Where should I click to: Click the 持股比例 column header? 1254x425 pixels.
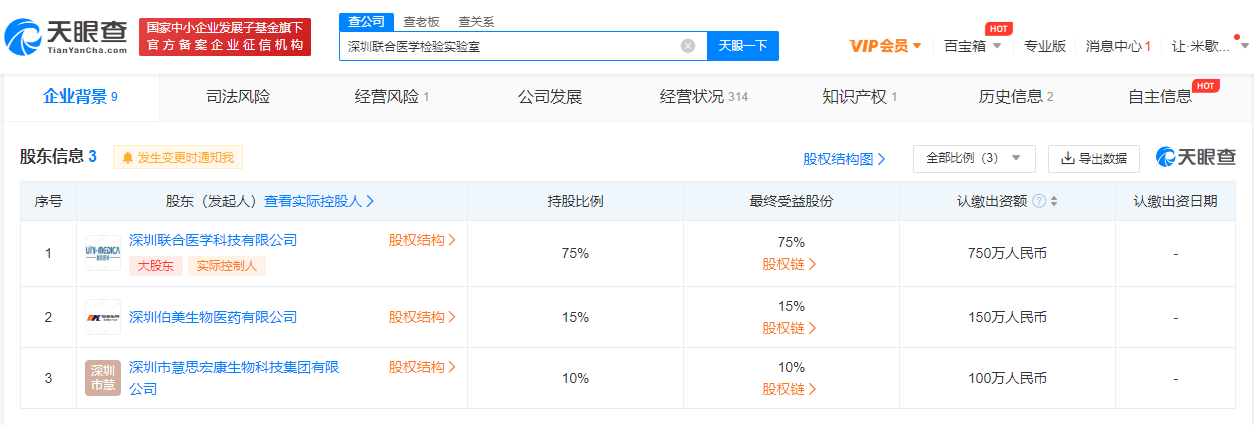[575, 201]
